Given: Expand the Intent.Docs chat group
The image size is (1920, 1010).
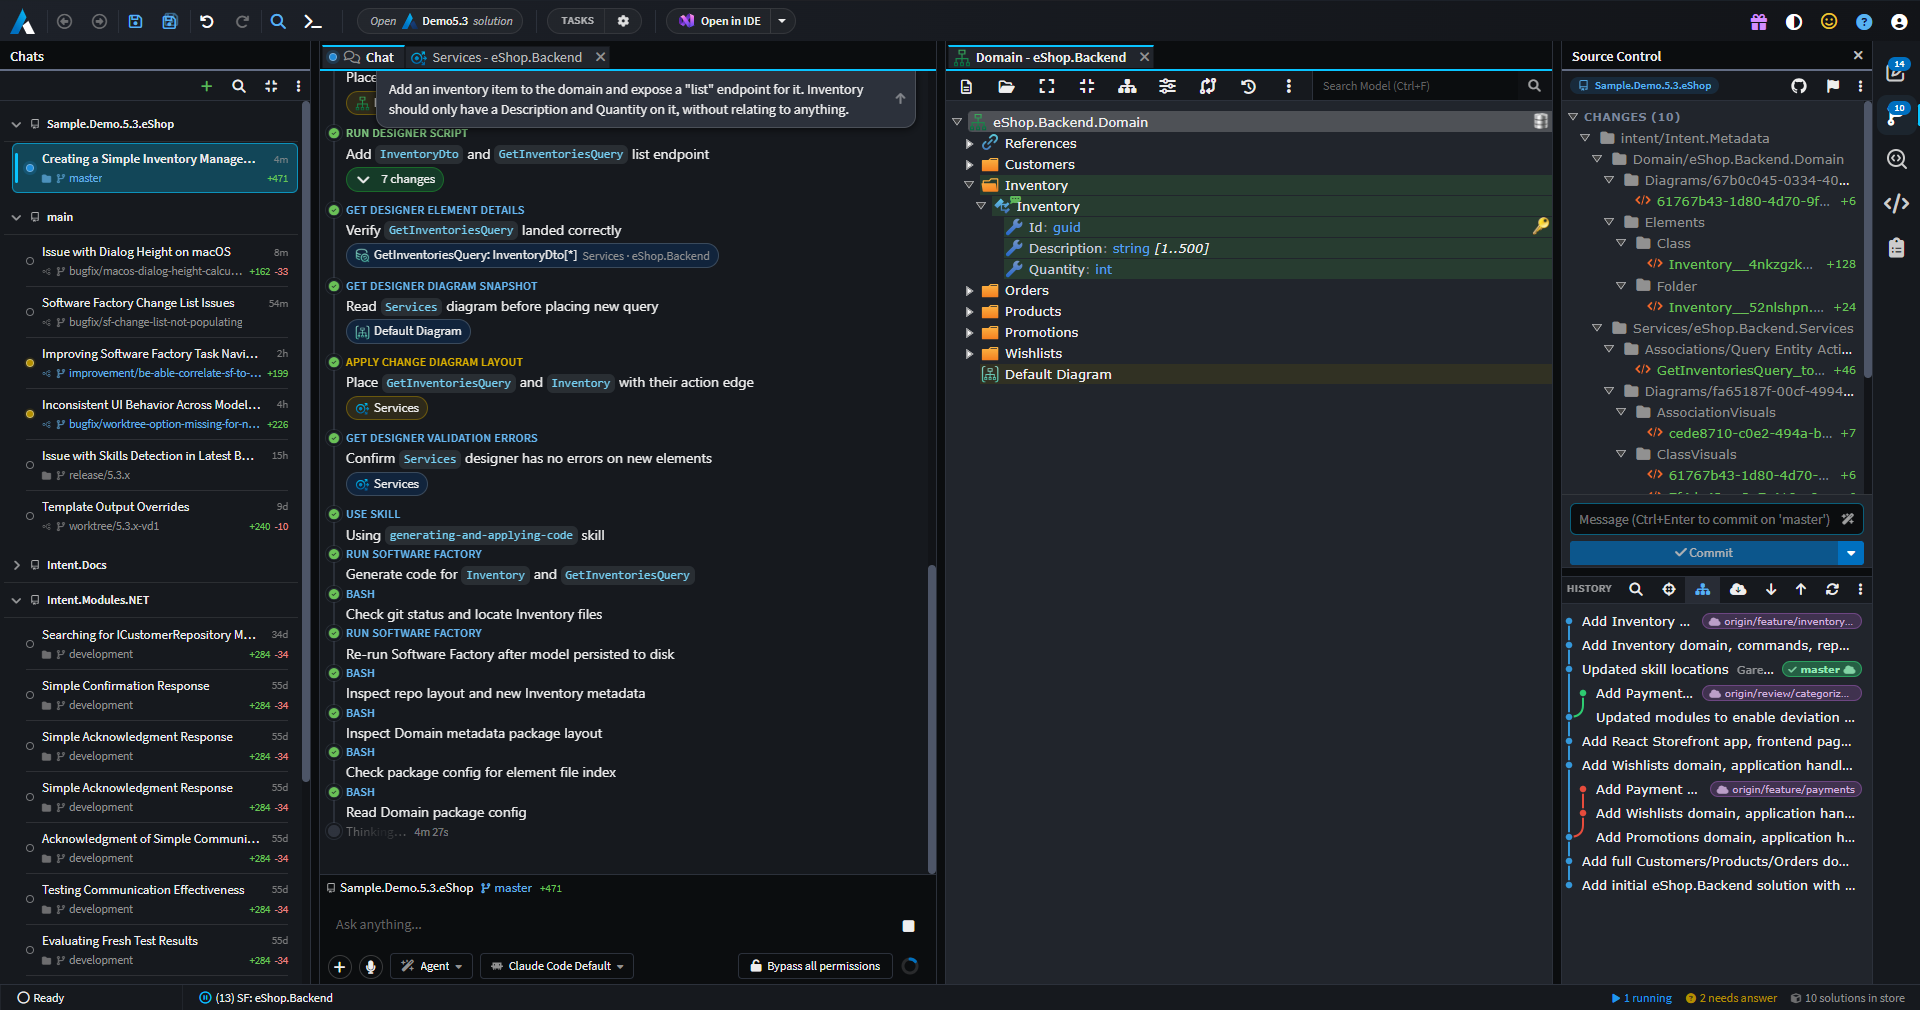Looking at the screenshot, I should pos(16,565).
